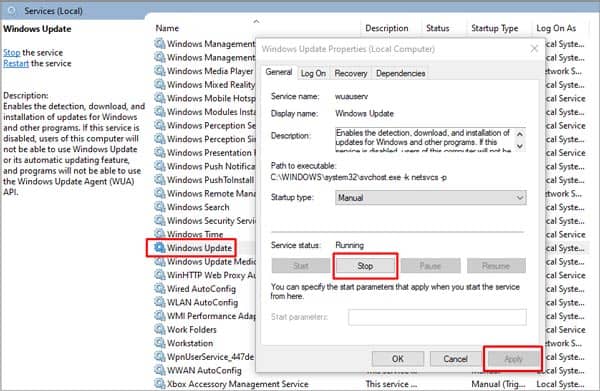Click the wuauserv service name text
Image resolution: width=600 pixels, height=391 pixels.
351,96
